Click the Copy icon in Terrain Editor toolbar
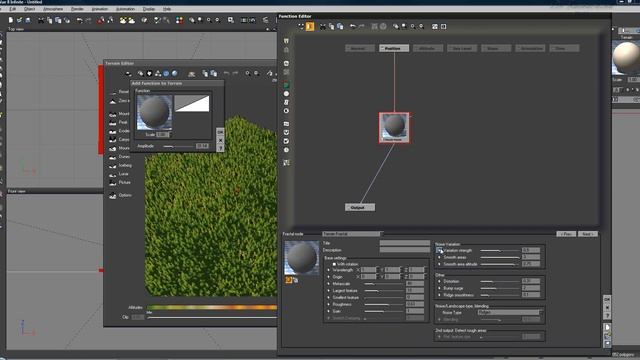The image size is (640, 360). coord(205,73)
